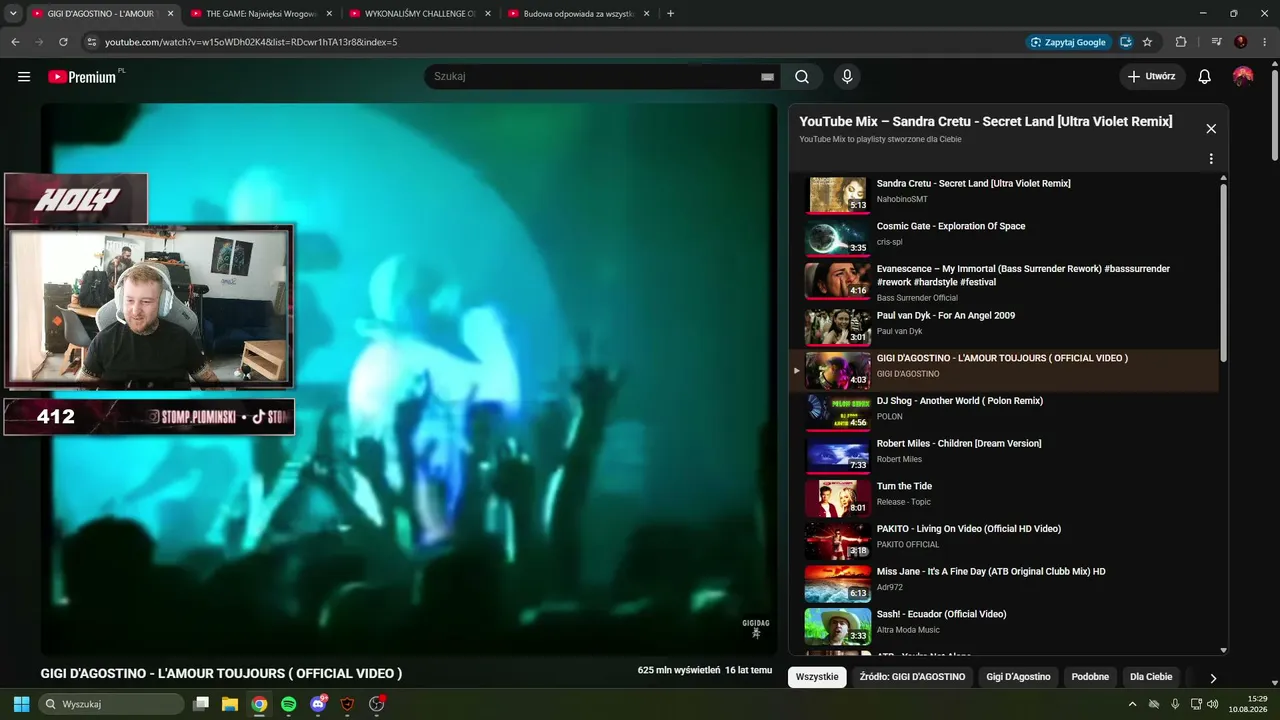Click the currently playing GIGI D'AGOSTINO playlist row
This screenshot has height=720, width=1280.
tap(1004, 369)
